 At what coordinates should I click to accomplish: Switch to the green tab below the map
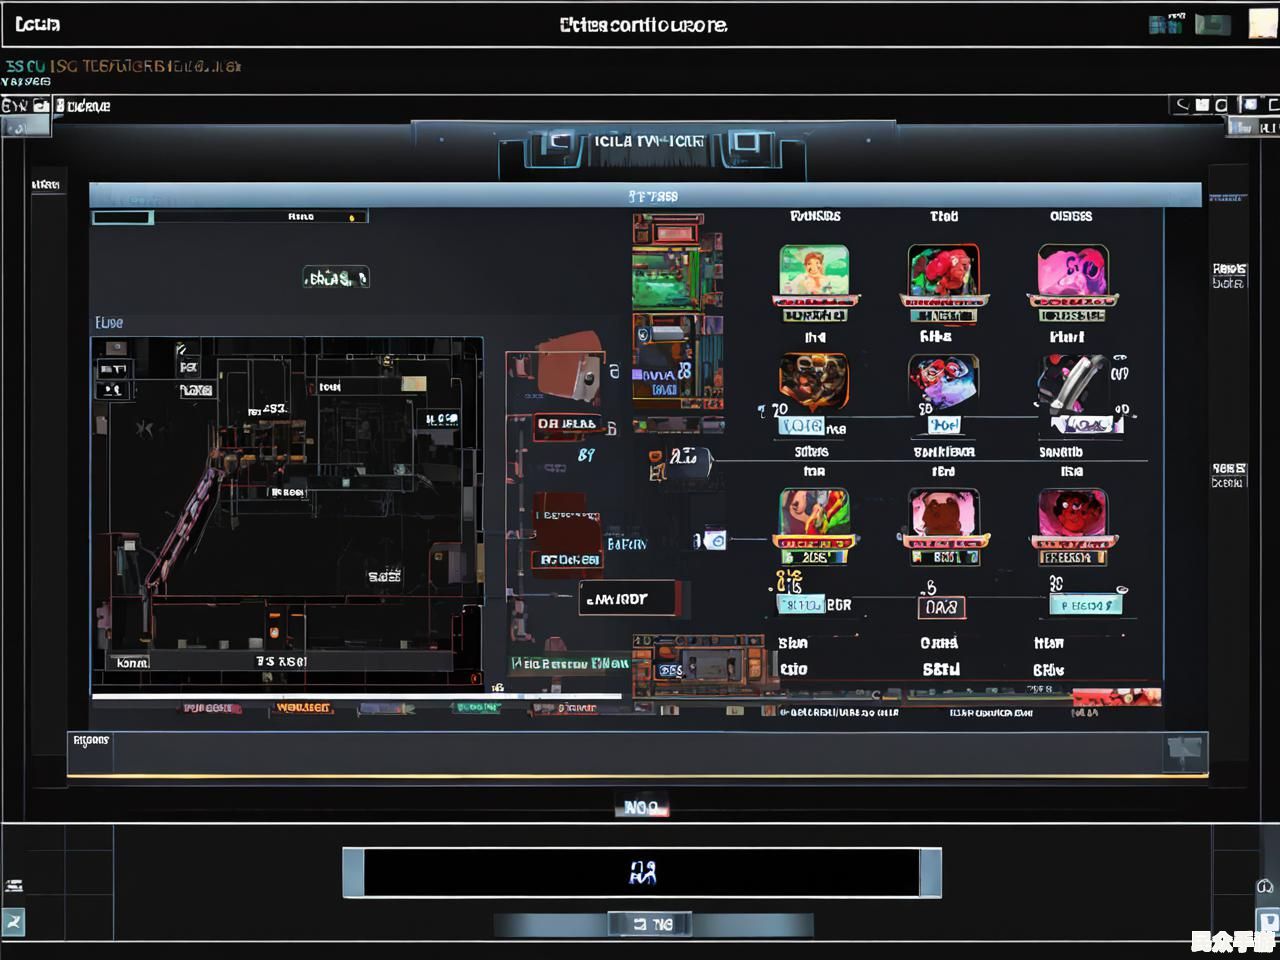pos(477,708)
